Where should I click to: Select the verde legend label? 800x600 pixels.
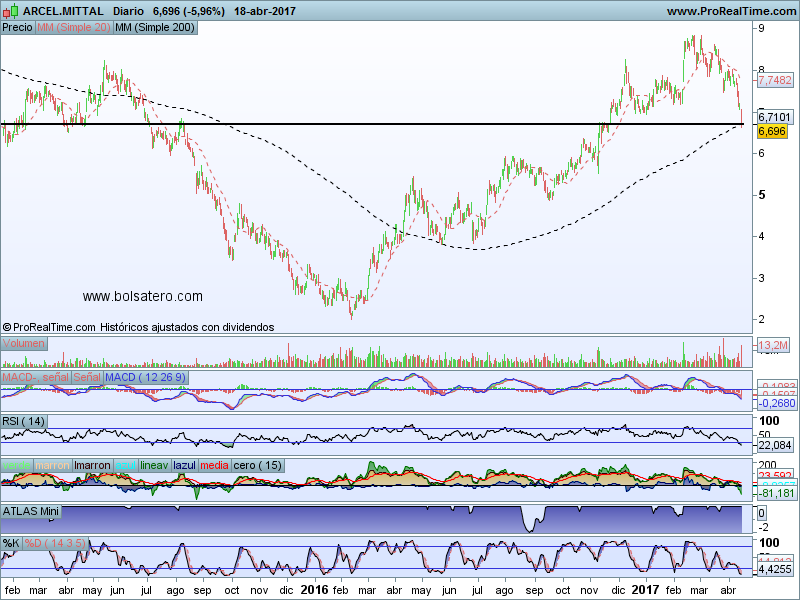16,465
